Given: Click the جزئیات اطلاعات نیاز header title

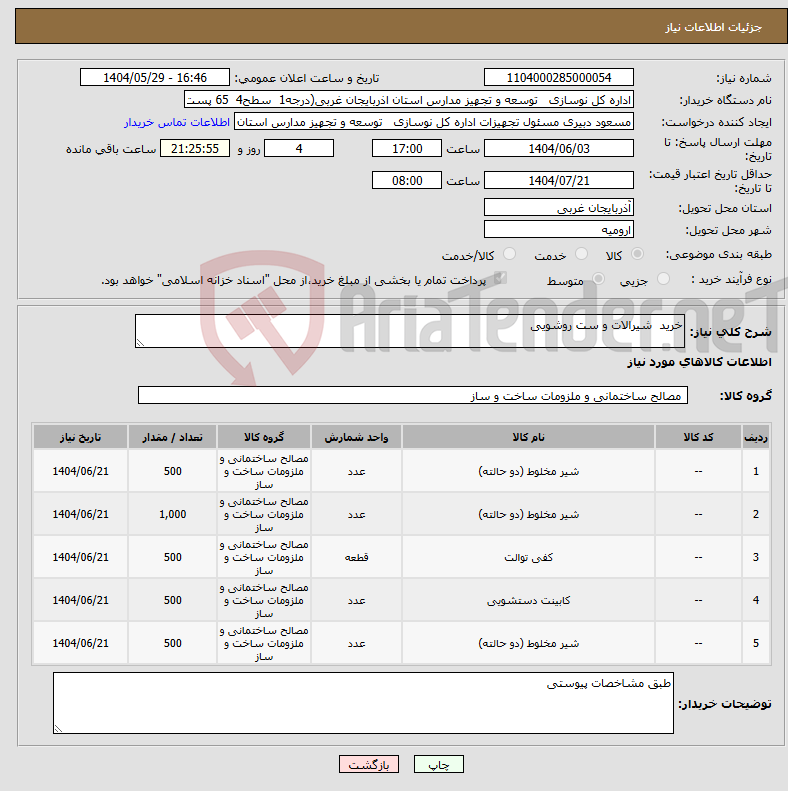Looking at the screenshot, I should click(x=713, y=27).
